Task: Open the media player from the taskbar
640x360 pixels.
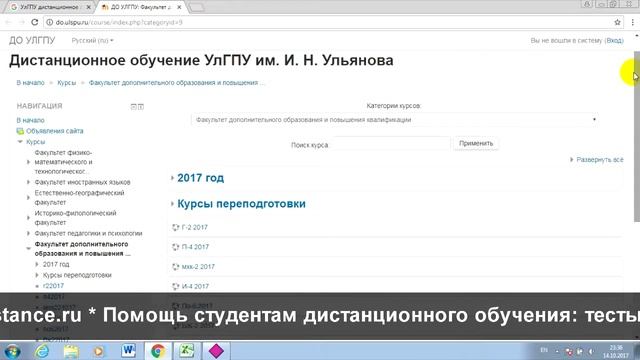Action: pyautogui.click(x=99, y=351)
